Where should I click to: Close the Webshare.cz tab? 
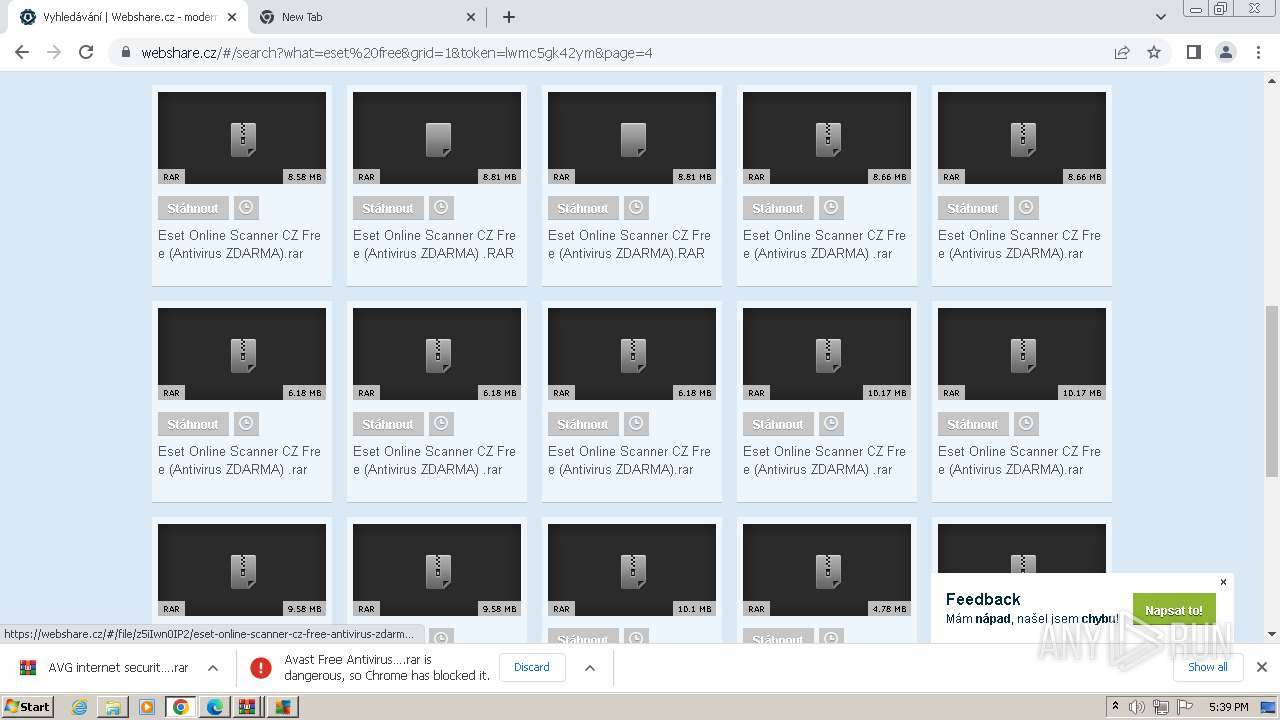[x=232, y=17]
